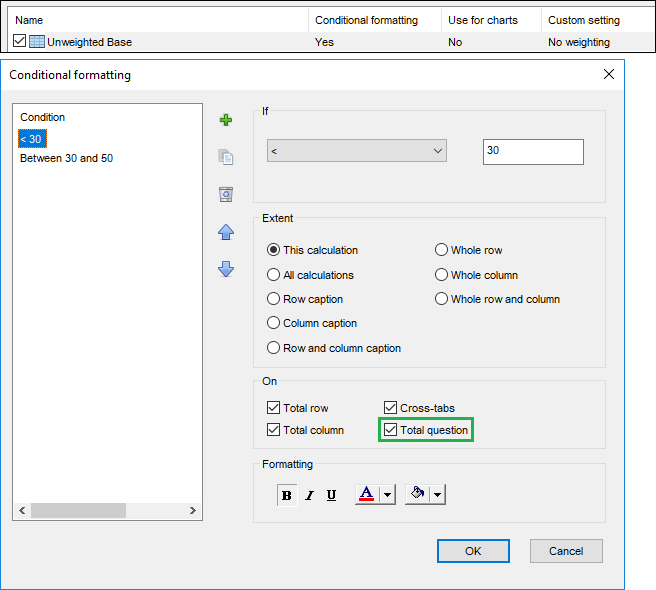Open the comparison operator dropdown
Viewport: 656px width, 590px height.
coord(356,151)
